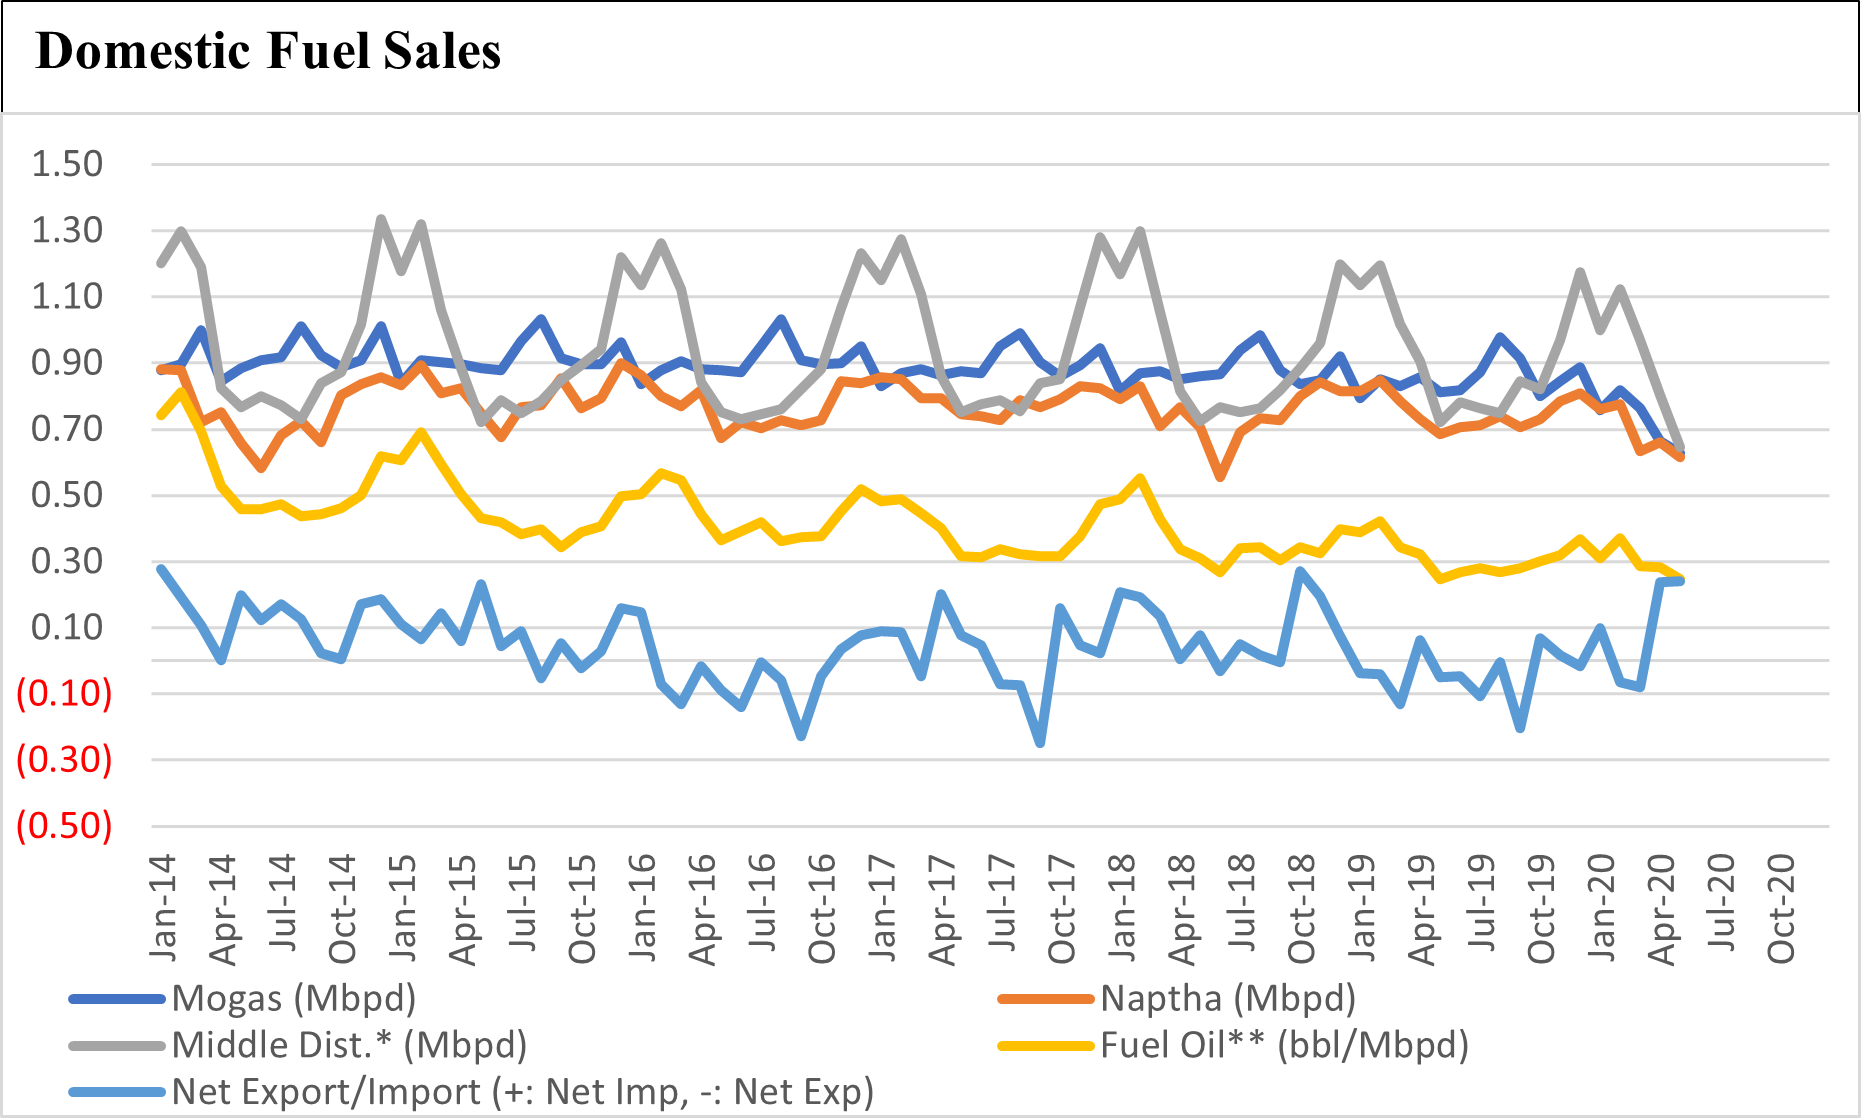Click the Net Export/Import light blue legend swatch
Screen dimensions: 1861x1118
(116, 1092)
